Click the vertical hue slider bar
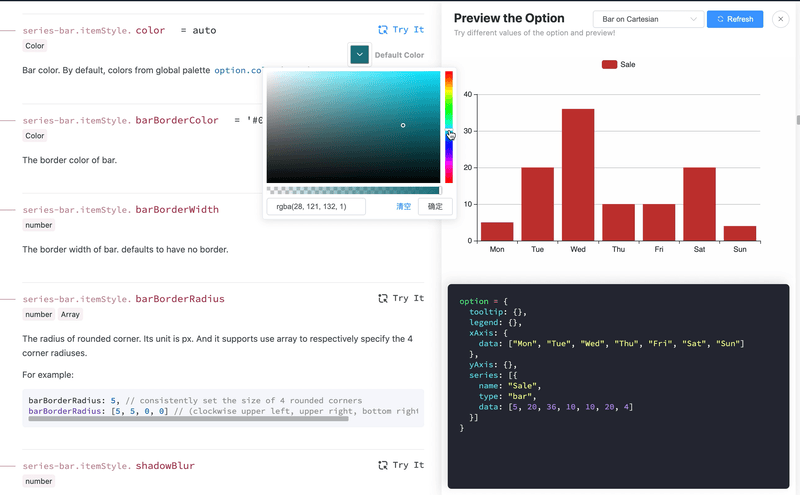This screenshot has width=800, height=495. coord(448,127)
